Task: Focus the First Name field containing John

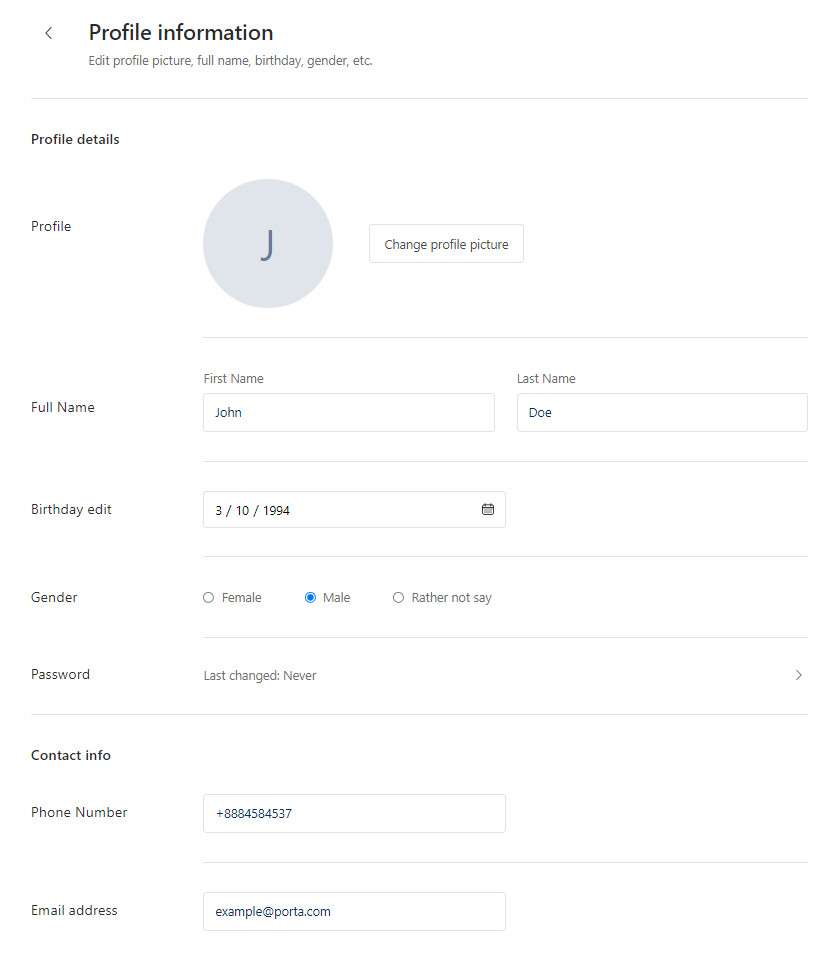Action: 349,413
